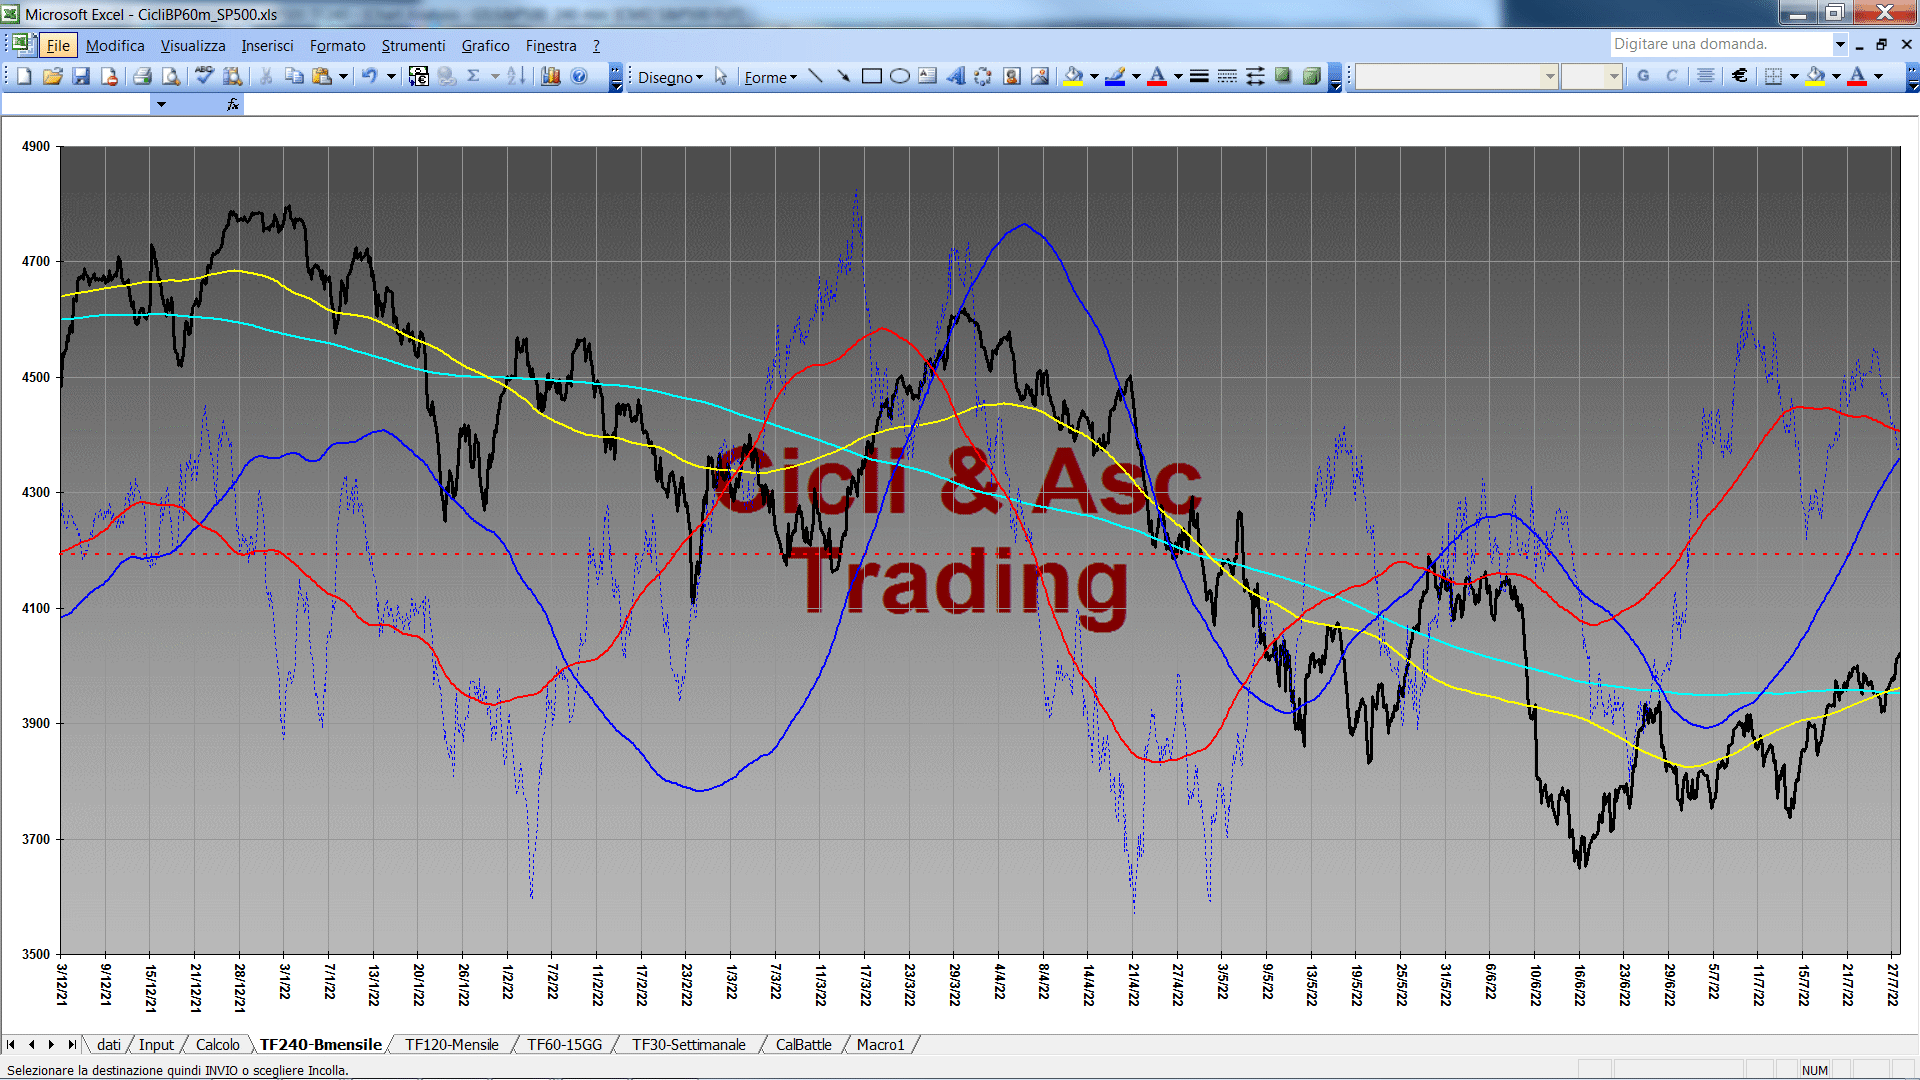This screenshot has width=1920, height=1080.
Task: Switch to the dati sheet tab
Action: click(x=109, y=1045)
